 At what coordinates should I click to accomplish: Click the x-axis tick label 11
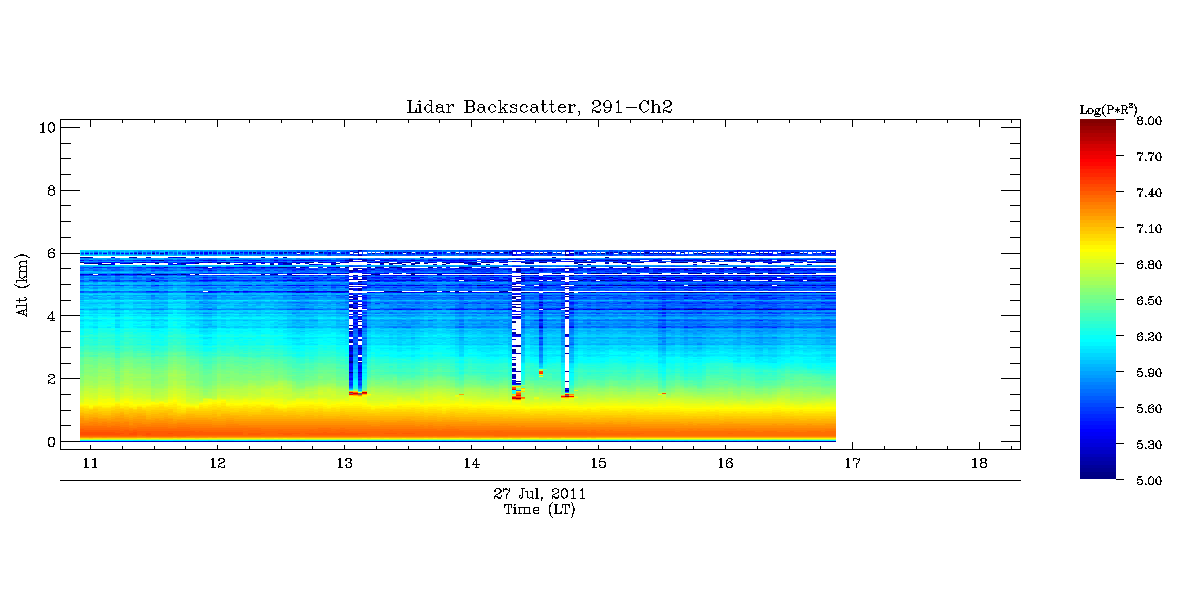90,464
